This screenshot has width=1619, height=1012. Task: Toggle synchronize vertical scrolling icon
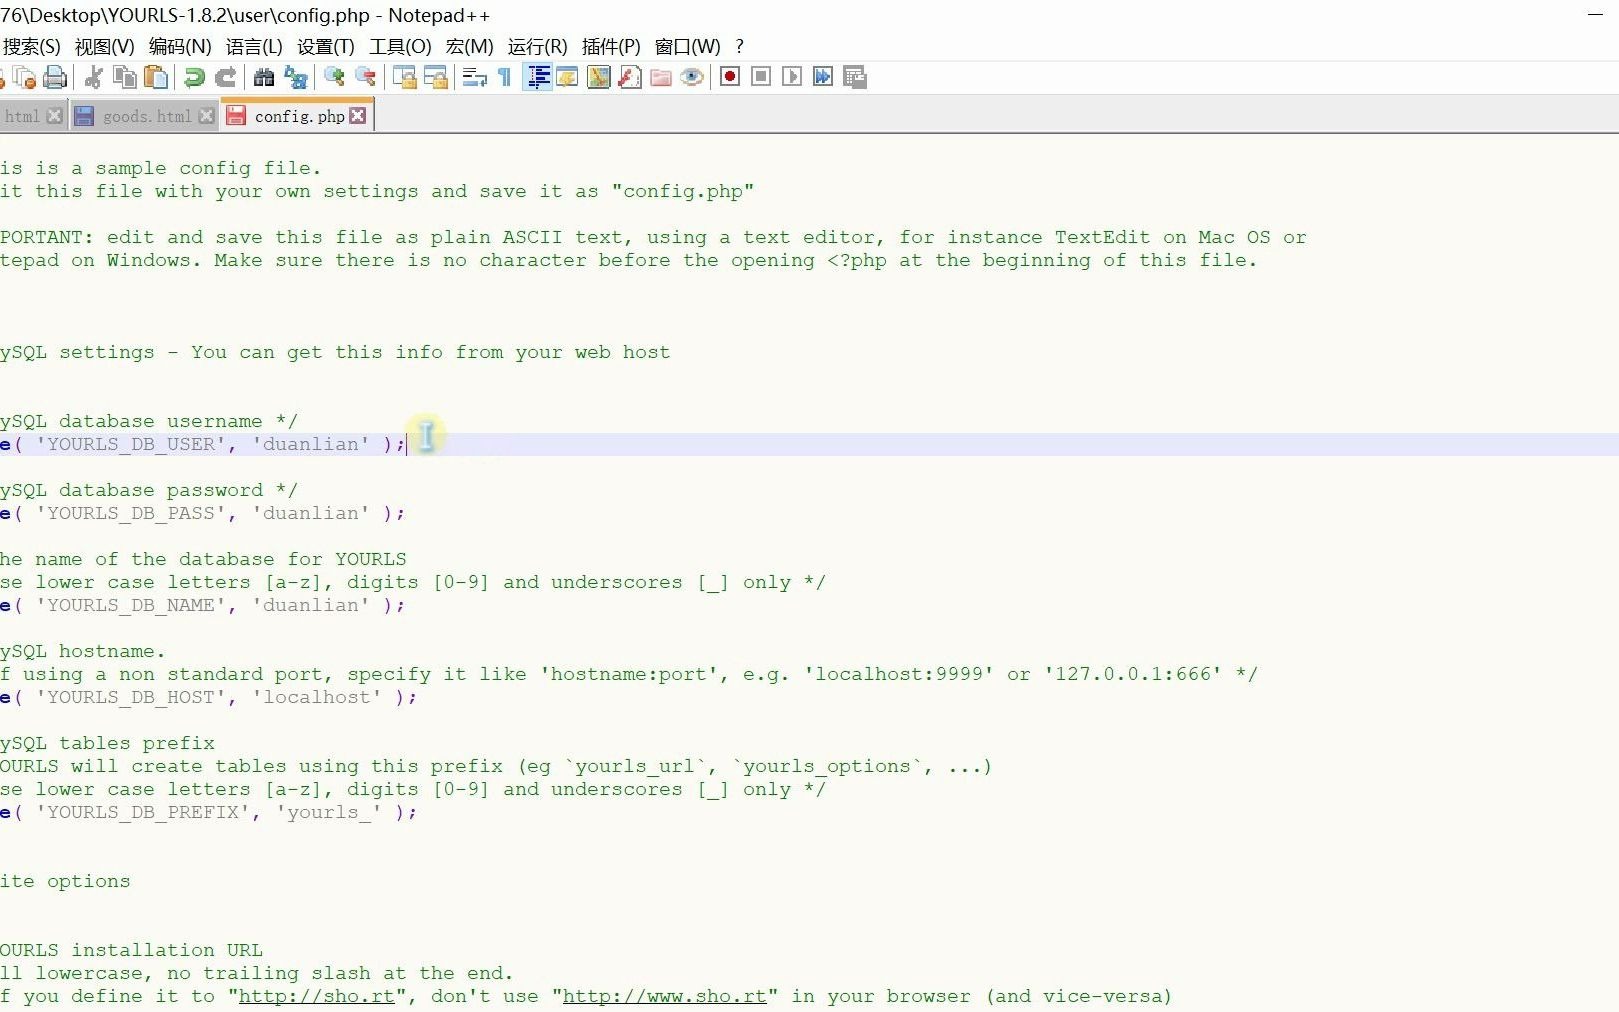tap(405, 77)
